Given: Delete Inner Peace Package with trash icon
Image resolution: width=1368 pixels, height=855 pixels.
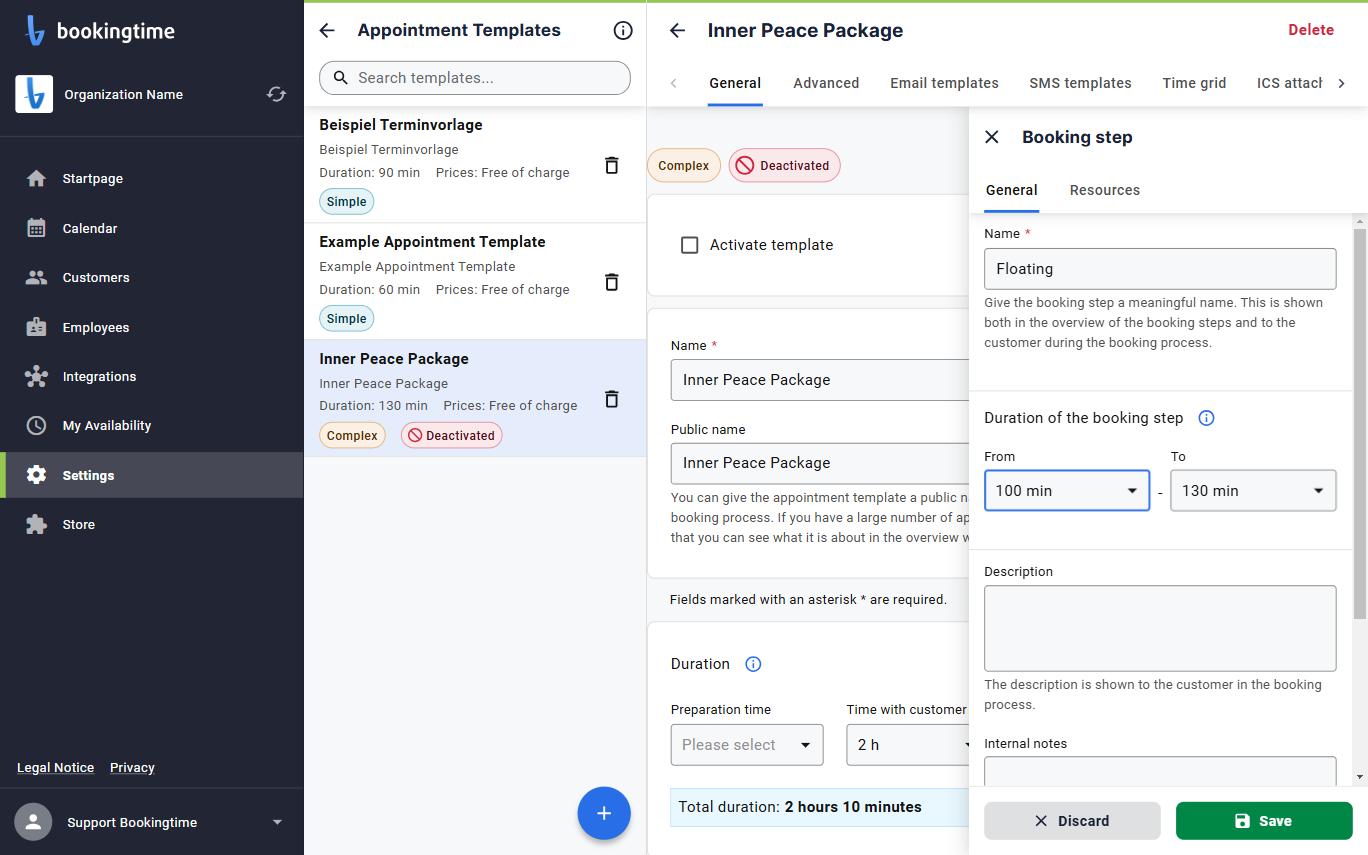Looking at the screenshot, I should click(612, 399).
